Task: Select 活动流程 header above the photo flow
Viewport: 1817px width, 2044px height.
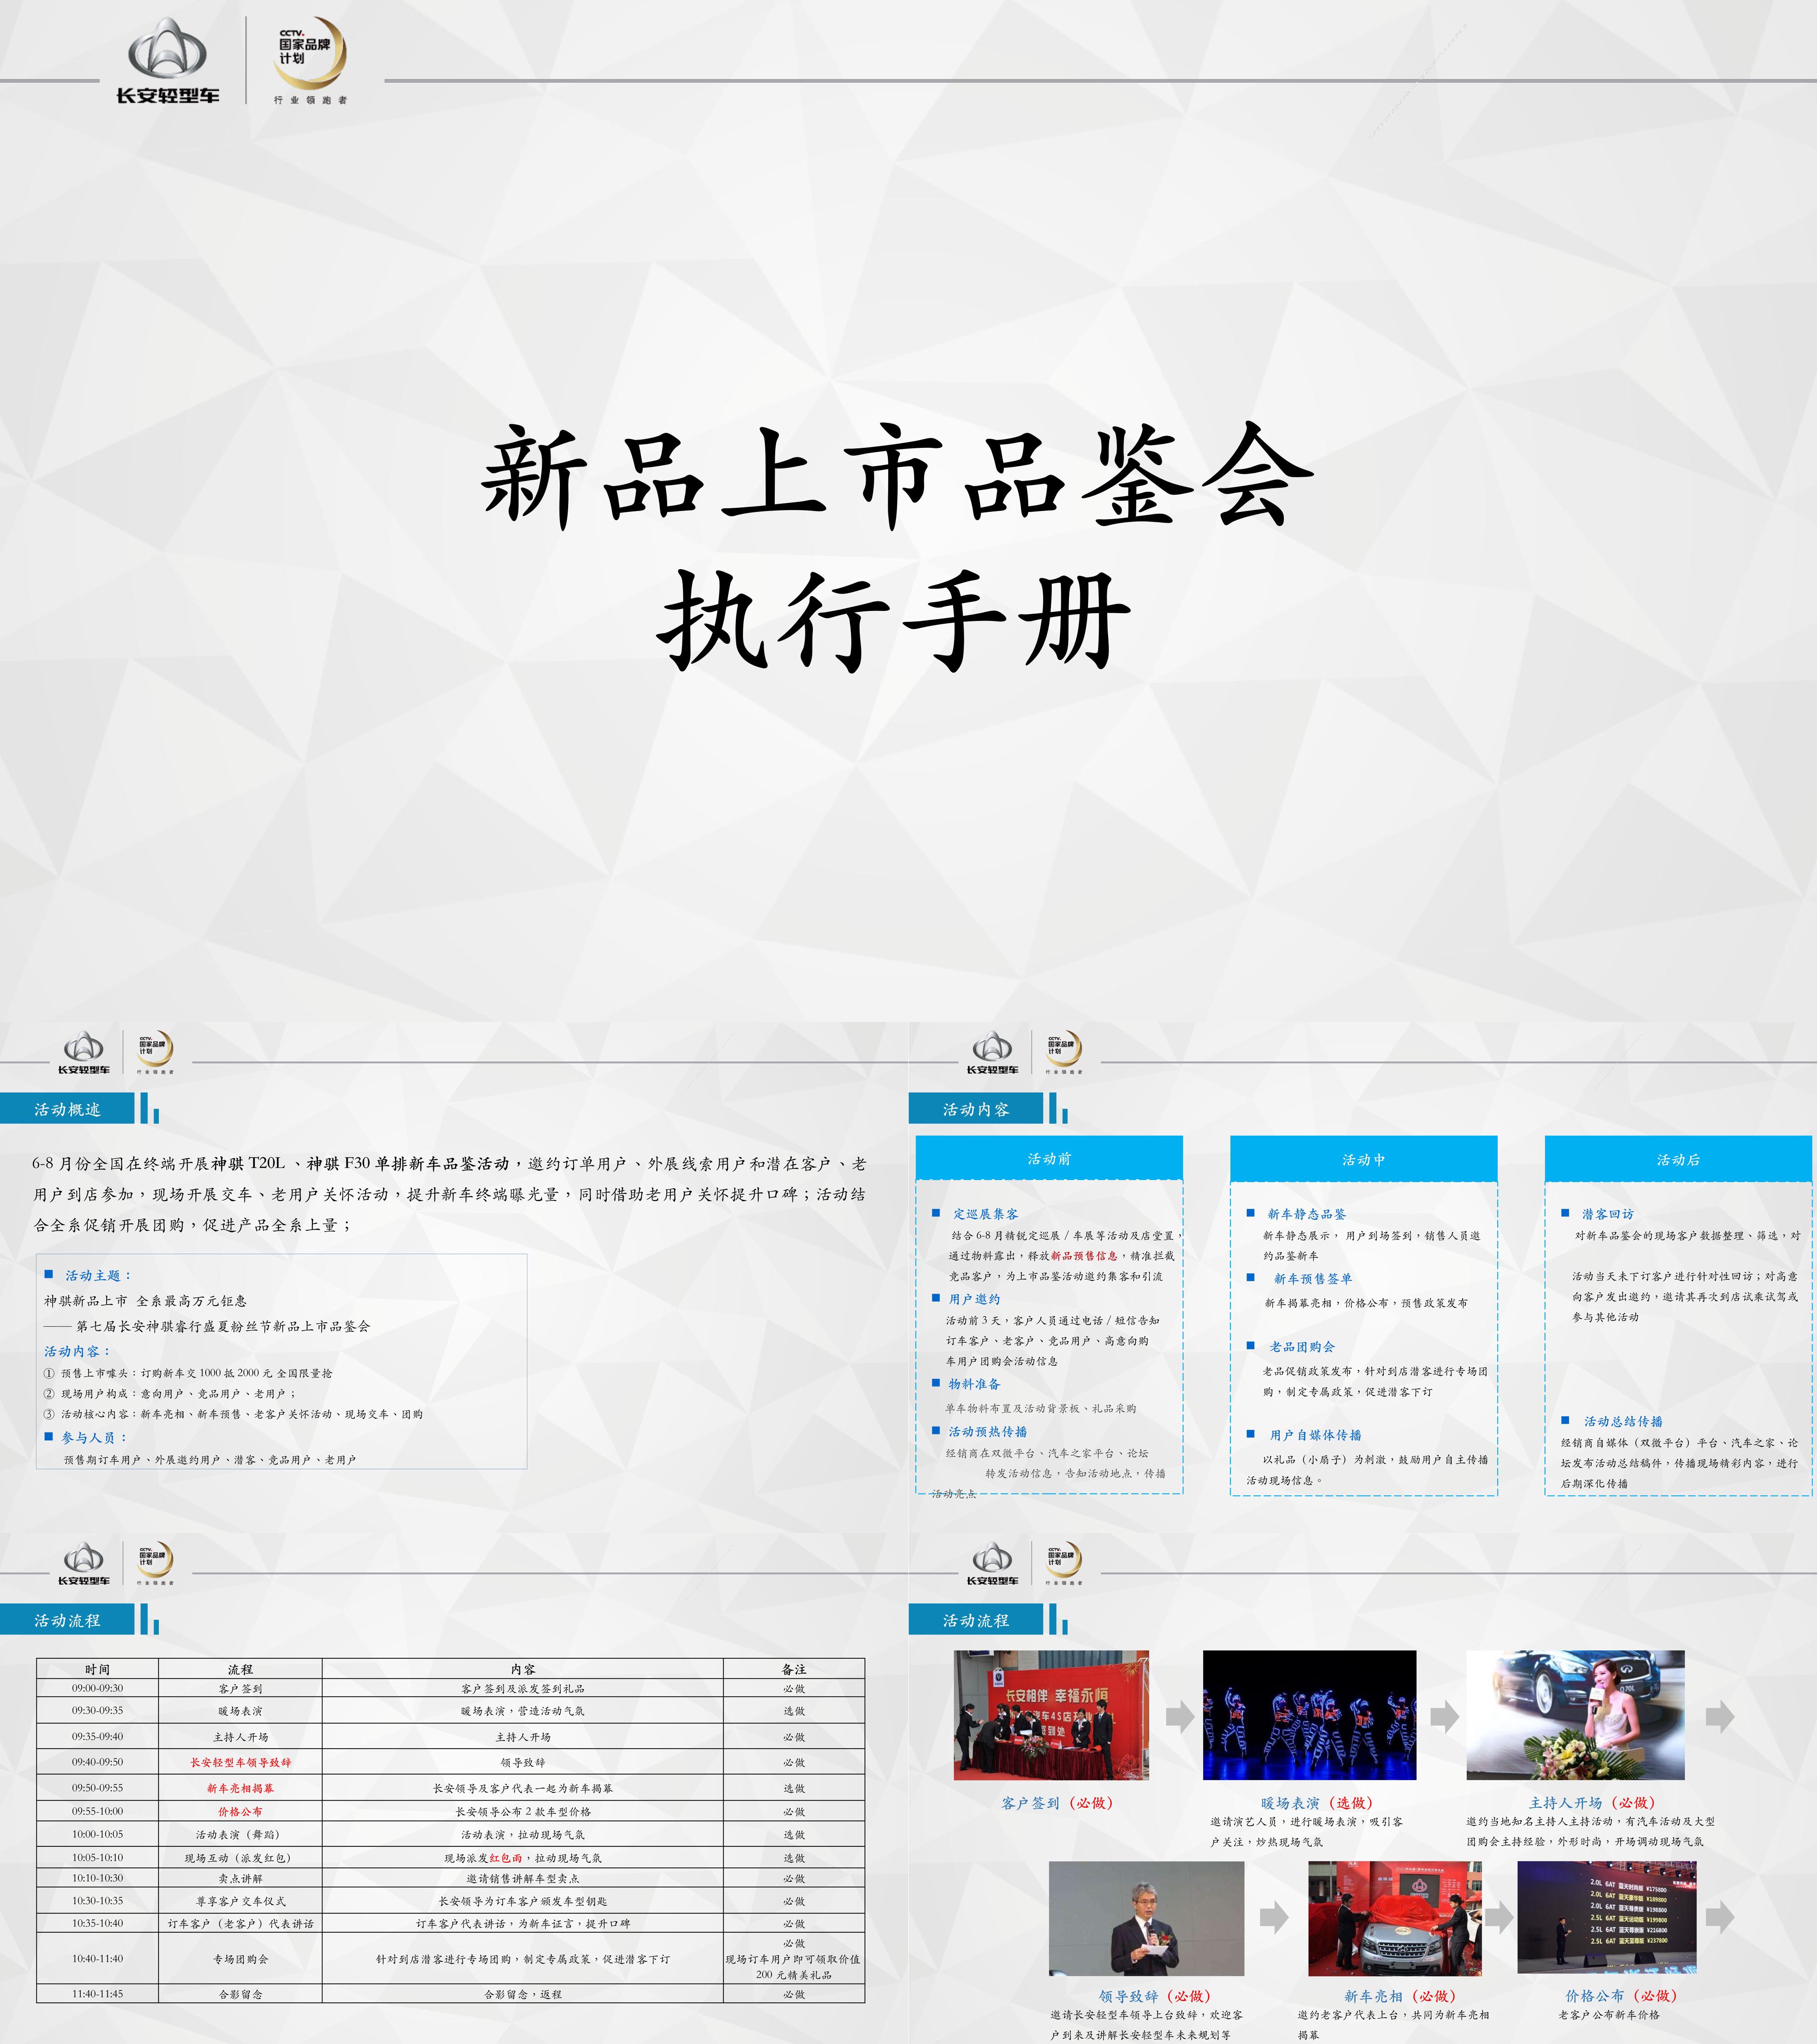Action: point(976,1620)
